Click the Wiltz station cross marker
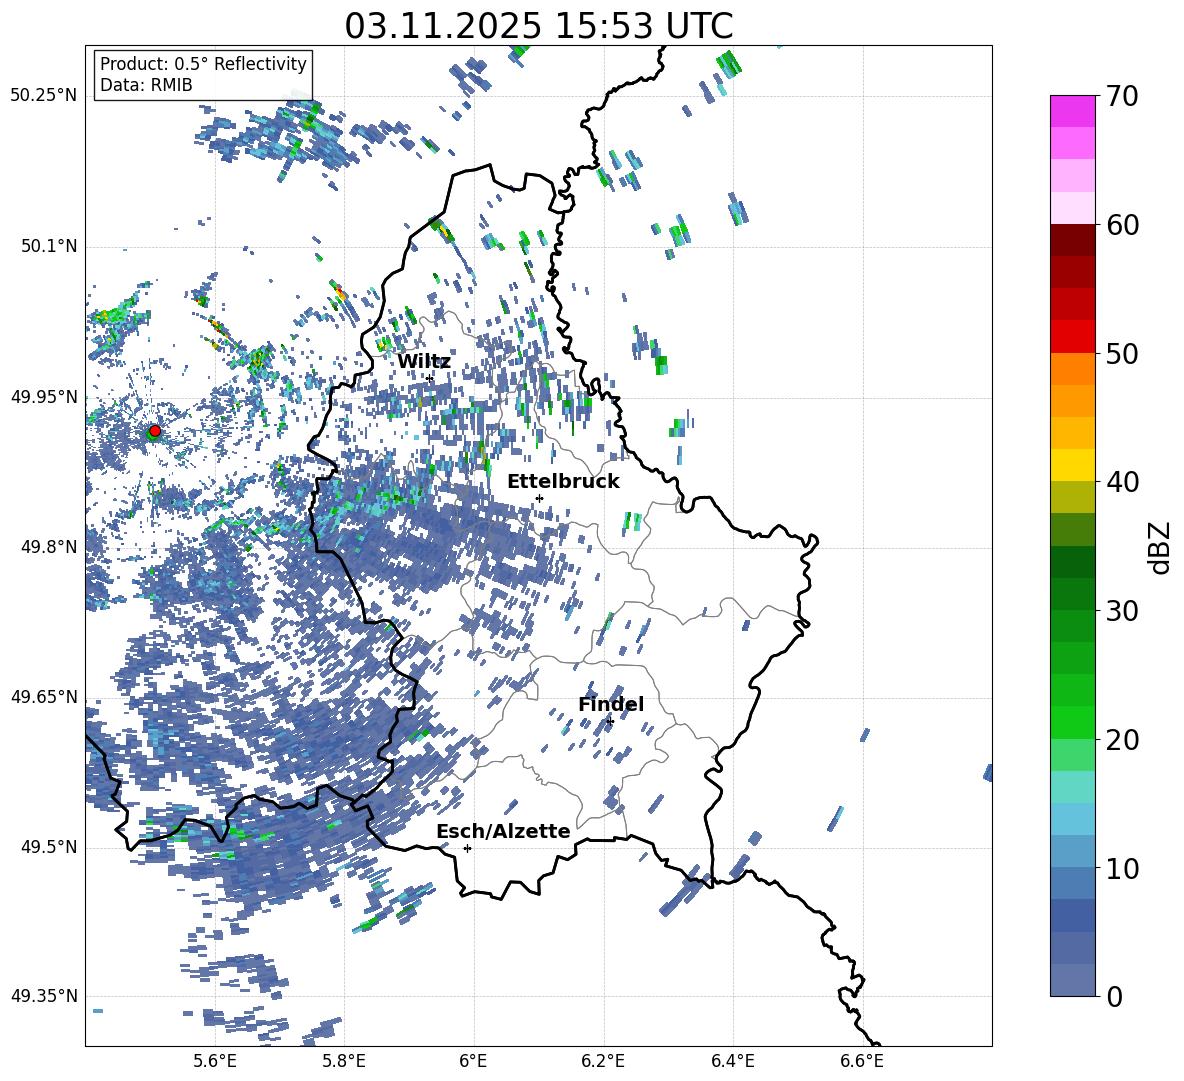1184x1081 pixels. point(430,378)
